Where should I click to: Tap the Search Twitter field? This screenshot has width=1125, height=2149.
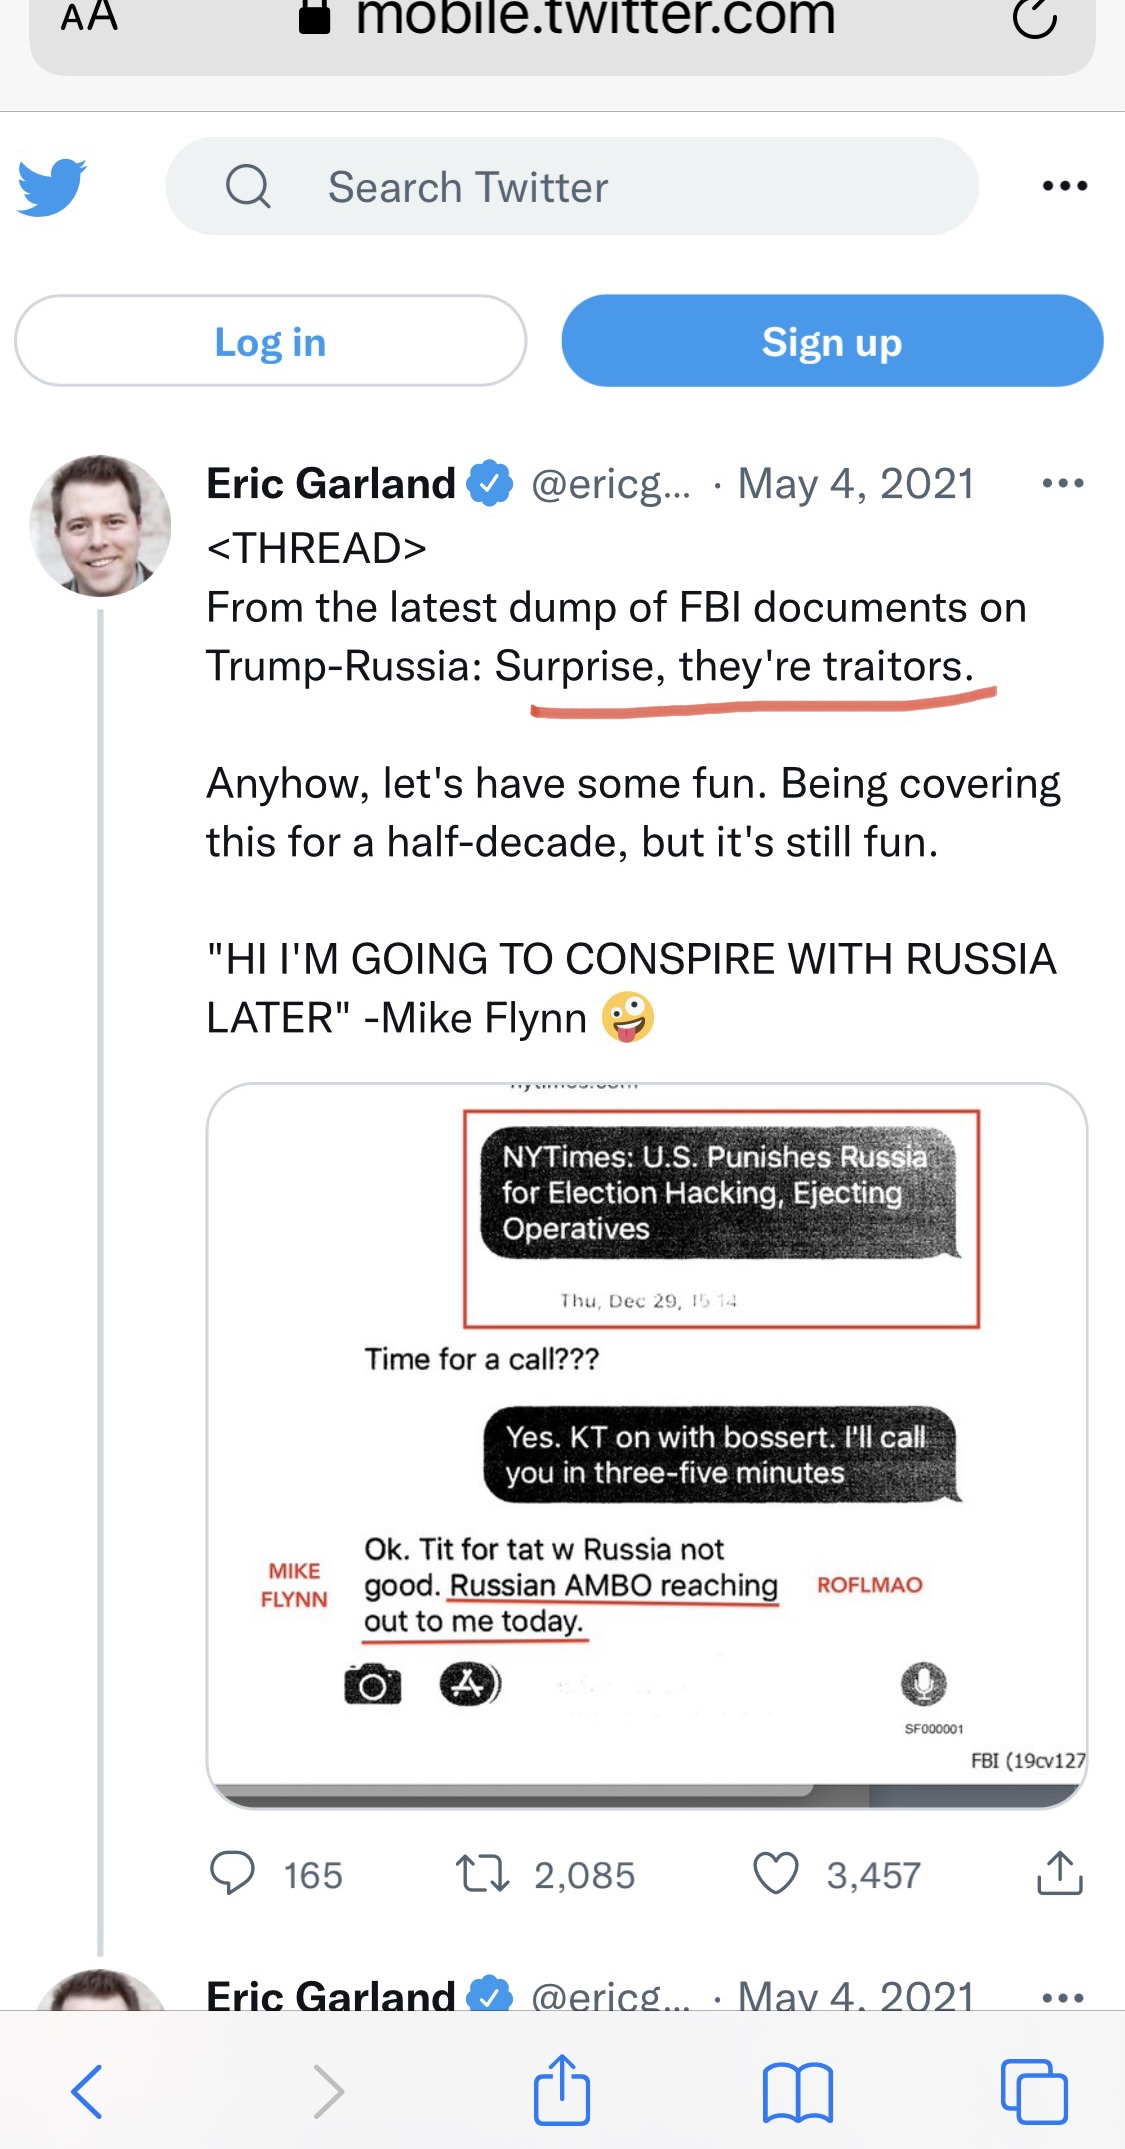[x=570, y=187]
